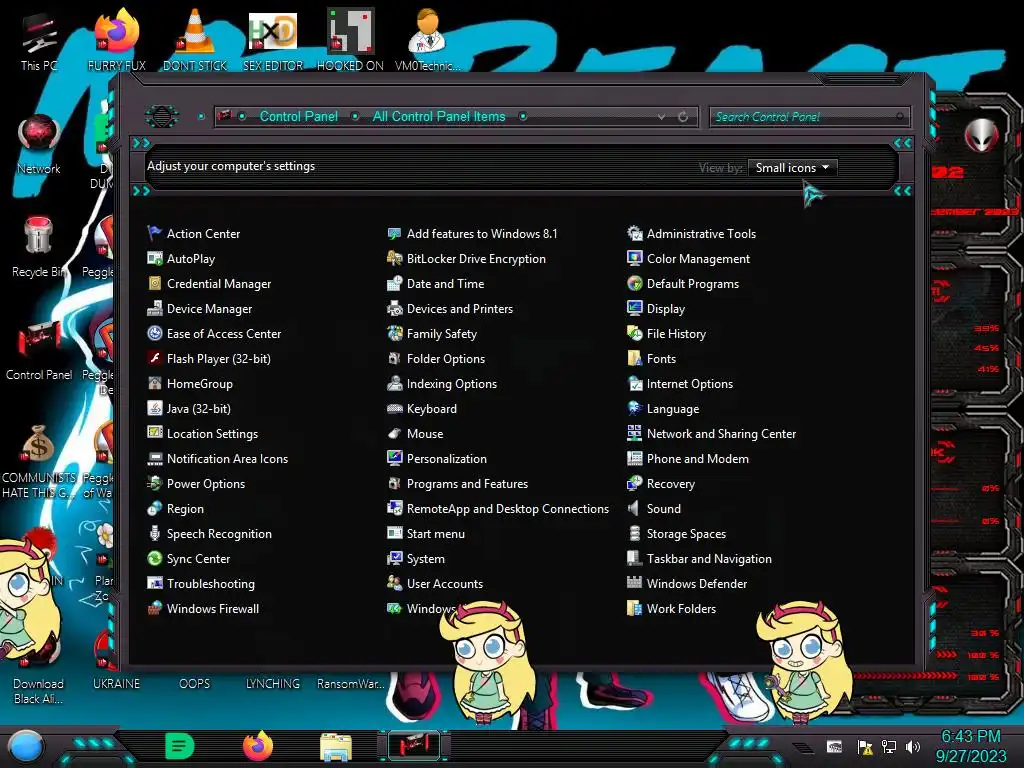Open Device Manager icon
The image size is (1024, 768).
pyautogui.click(x=155, y=308)
